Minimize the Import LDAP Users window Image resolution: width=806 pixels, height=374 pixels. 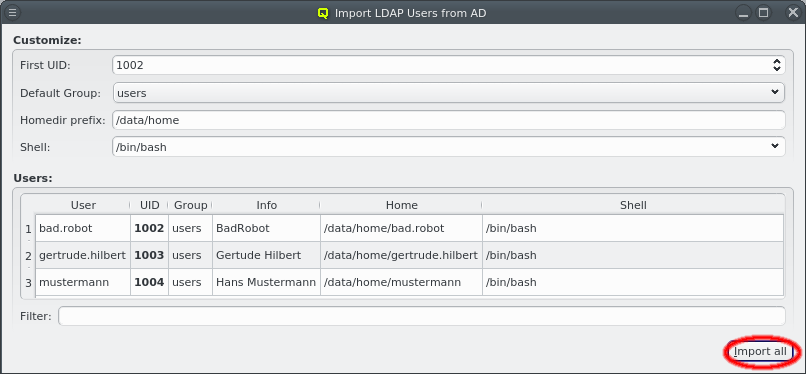[x=743, y=12]
